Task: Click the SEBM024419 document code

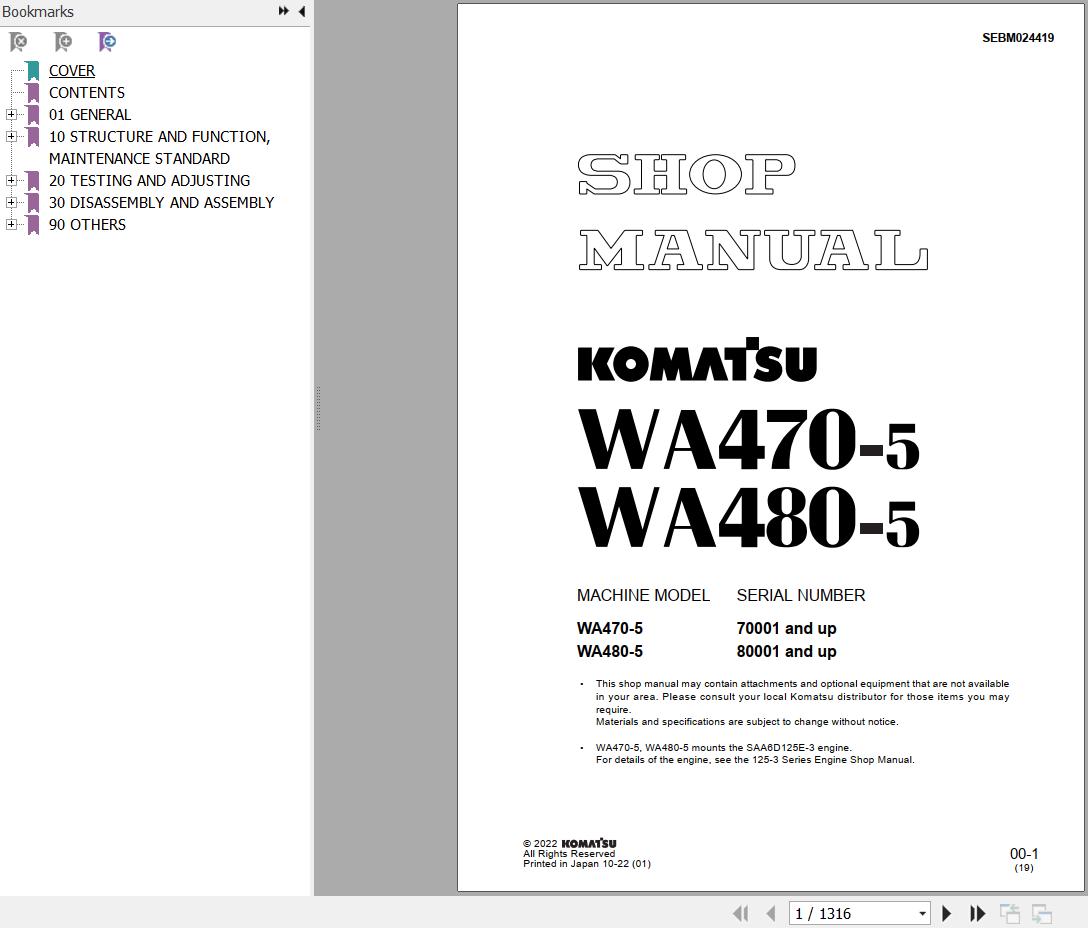Action: (1017, 38)
